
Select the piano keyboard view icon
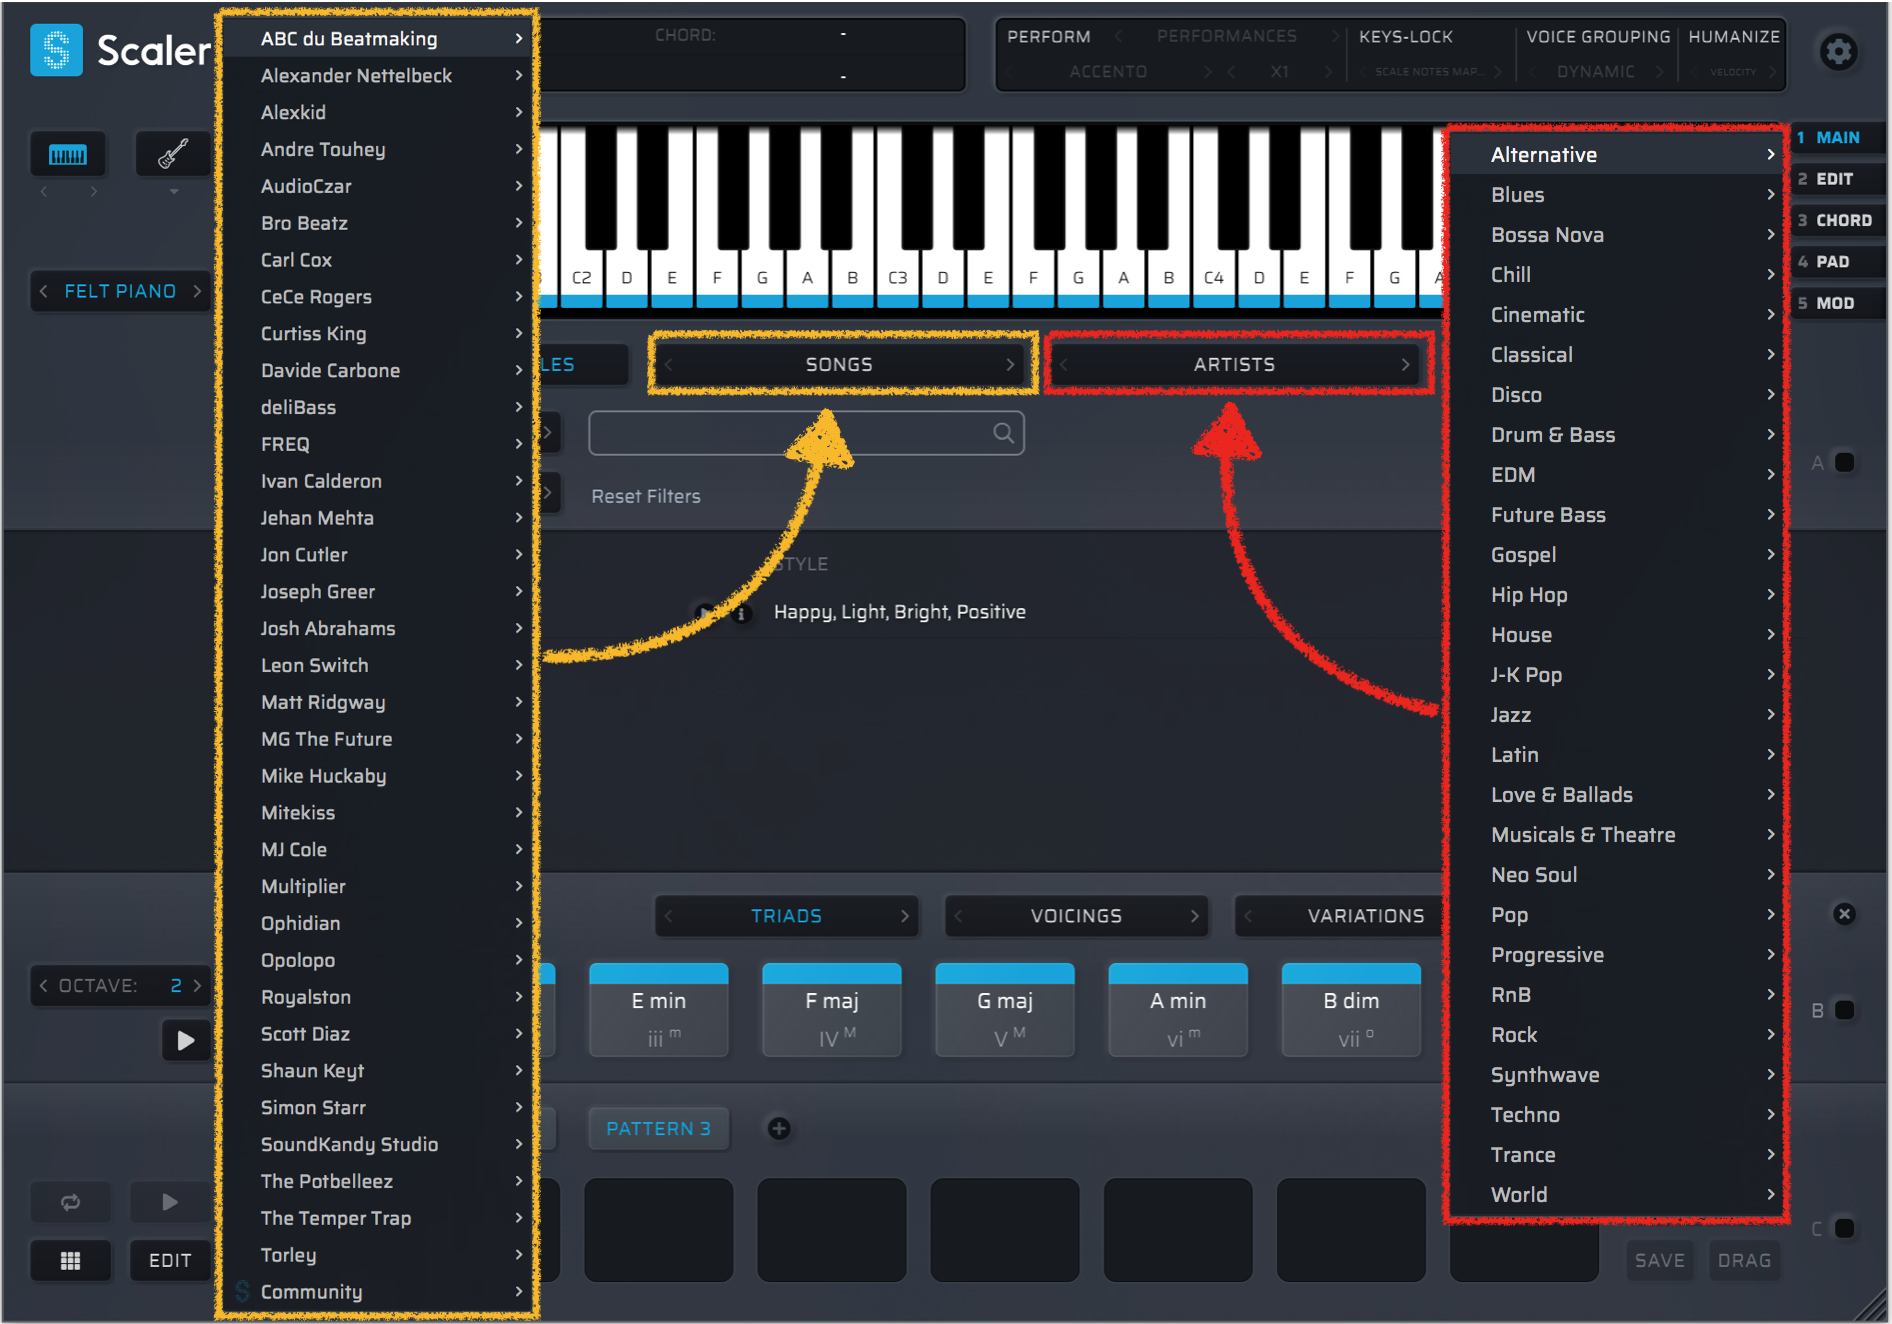click(68, 155)
